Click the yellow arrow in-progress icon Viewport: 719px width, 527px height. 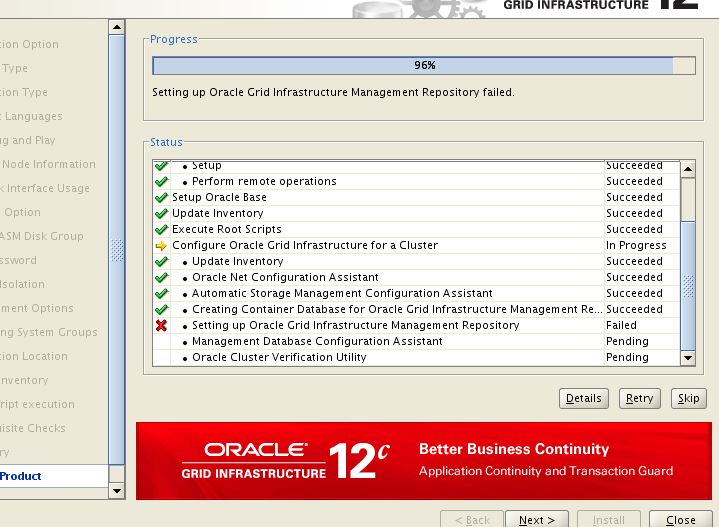click(161, 246)
